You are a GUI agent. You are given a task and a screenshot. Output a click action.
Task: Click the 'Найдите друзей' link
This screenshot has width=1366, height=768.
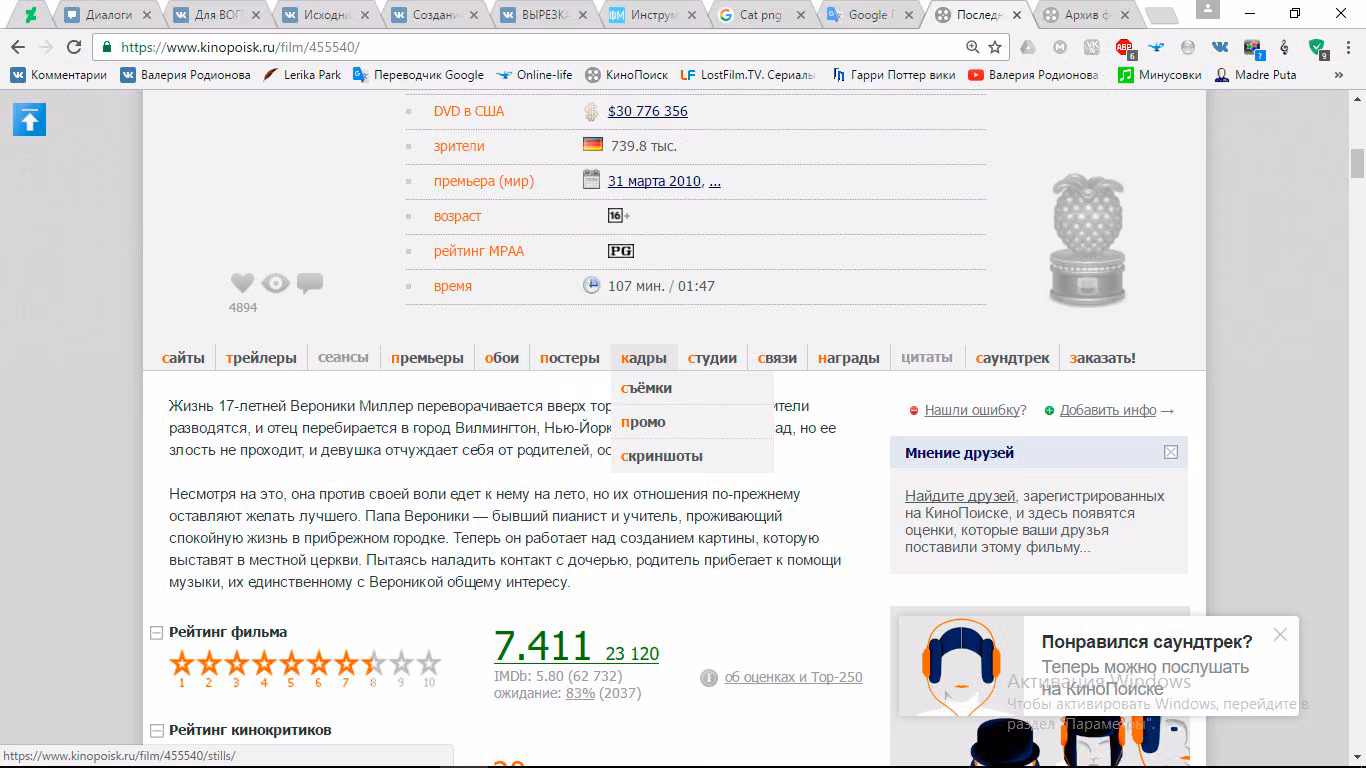(x=960, y=496)
